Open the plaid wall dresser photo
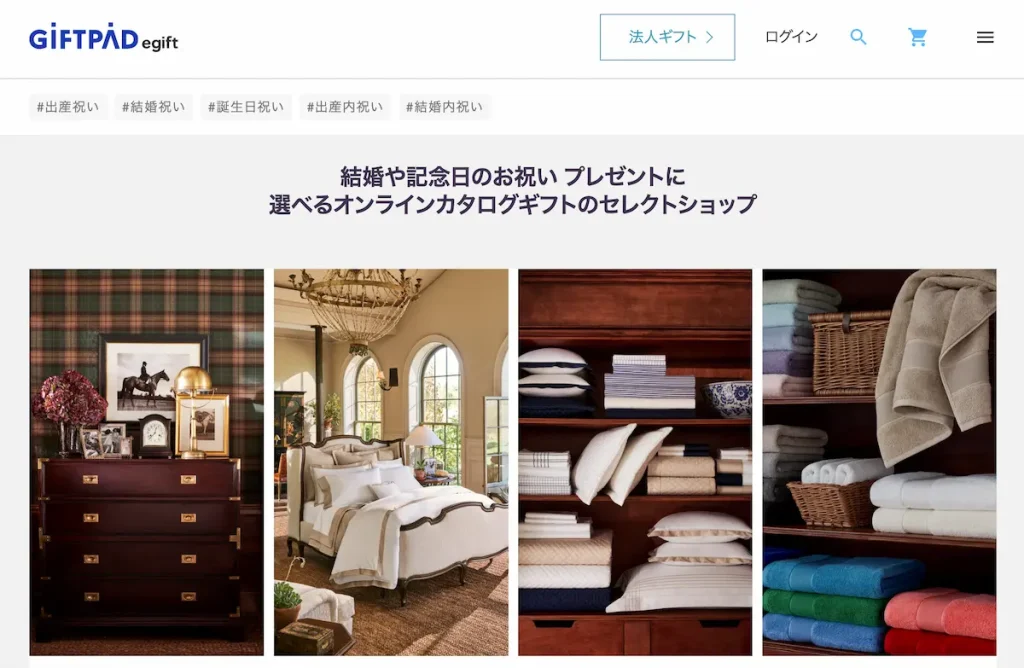 click(146, 462)
